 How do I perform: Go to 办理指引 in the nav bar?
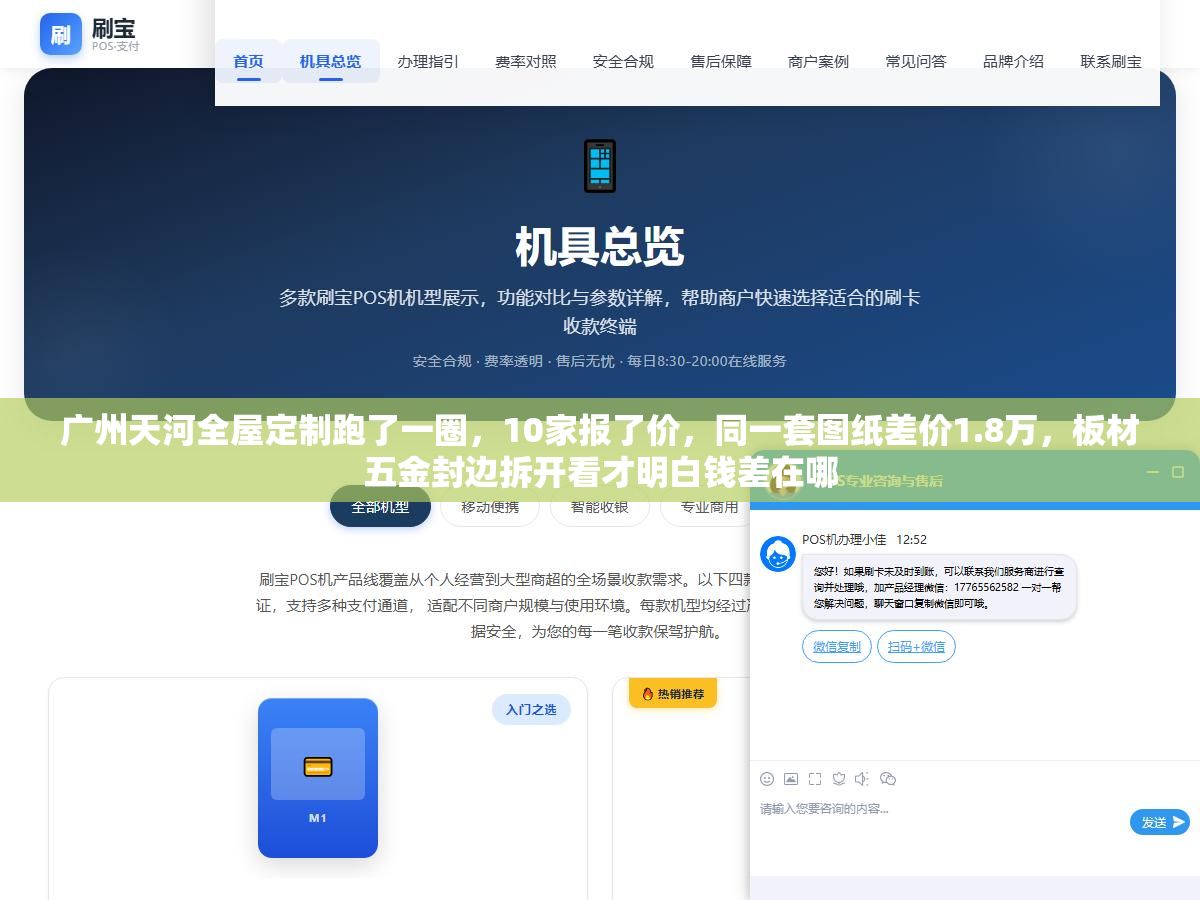coord(428,61)
